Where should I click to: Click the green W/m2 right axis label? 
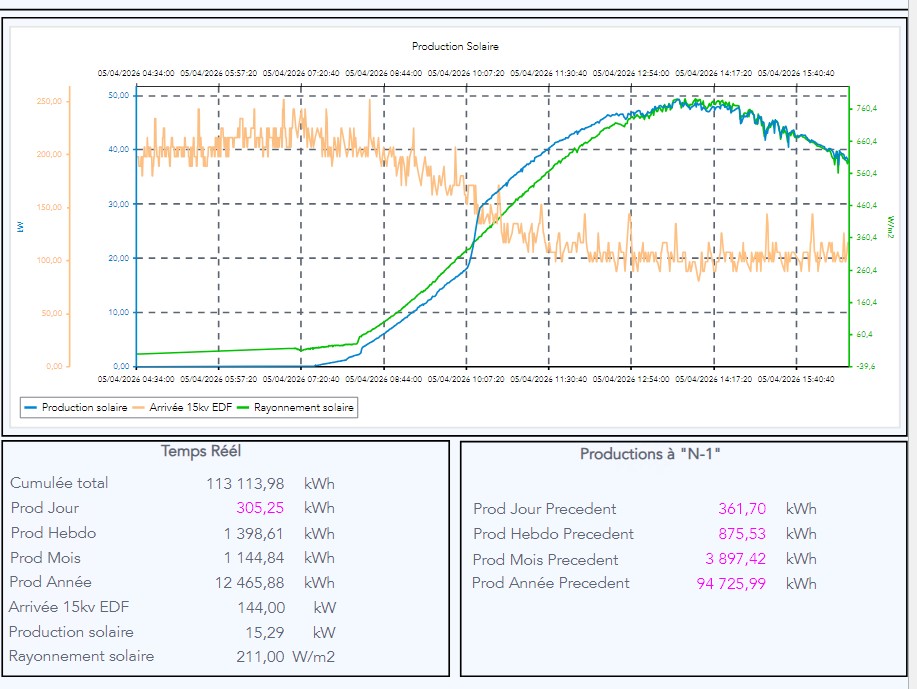(x=890, y=228)
